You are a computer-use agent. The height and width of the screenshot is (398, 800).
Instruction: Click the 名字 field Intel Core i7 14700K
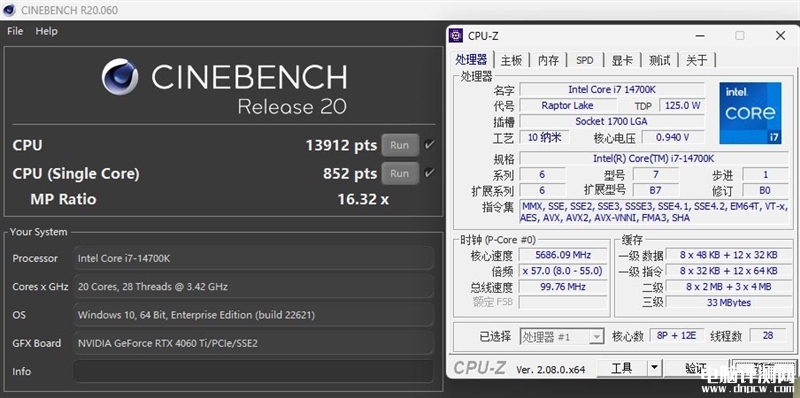point(612,90)
